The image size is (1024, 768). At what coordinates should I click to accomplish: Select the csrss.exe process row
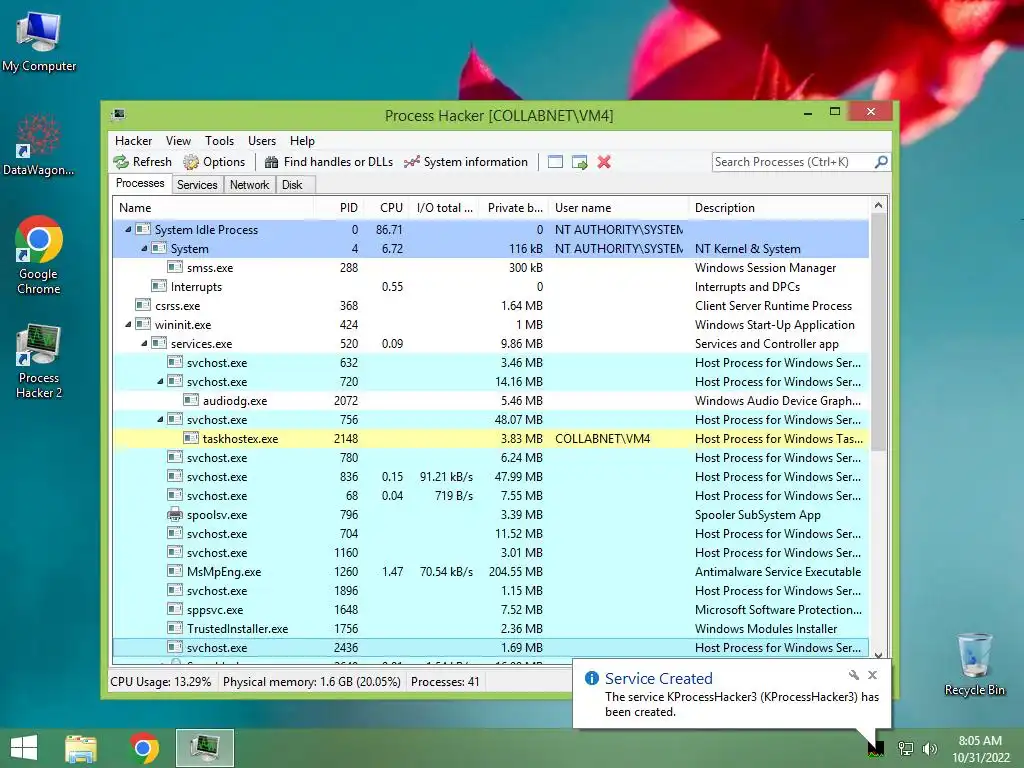490,305
